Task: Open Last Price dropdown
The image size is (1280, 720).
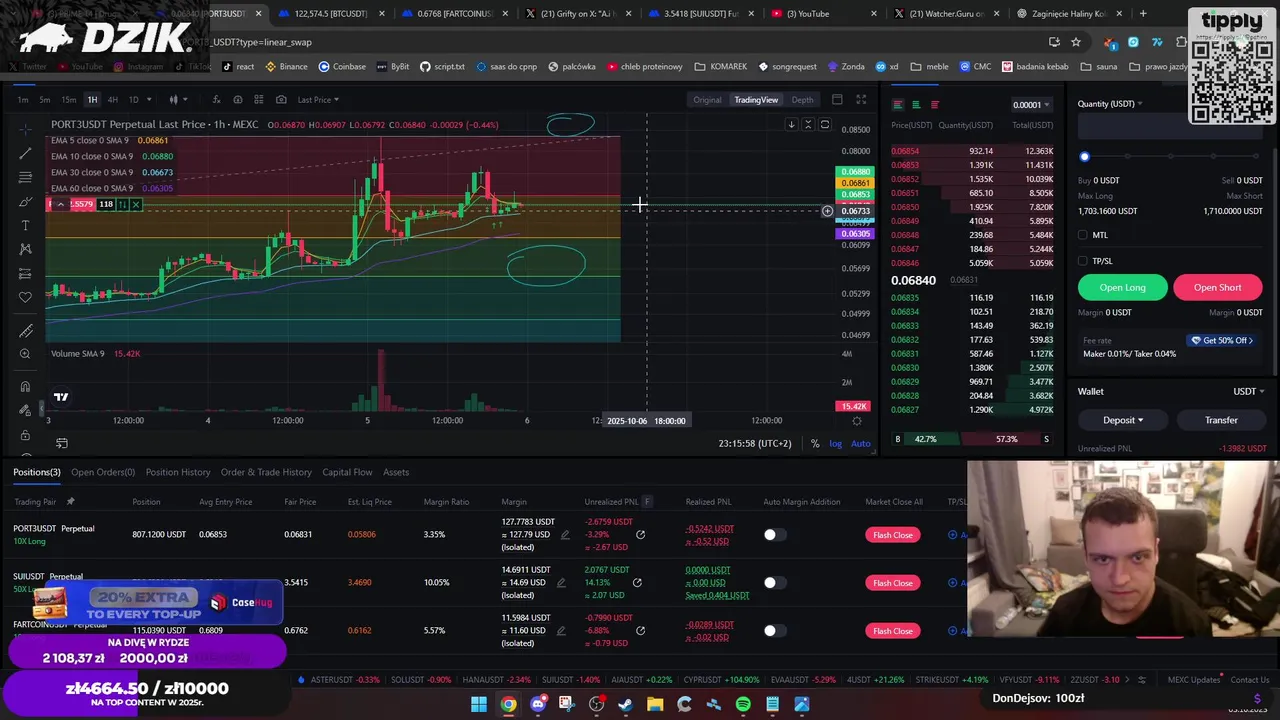Action: [x=318, y=99]
